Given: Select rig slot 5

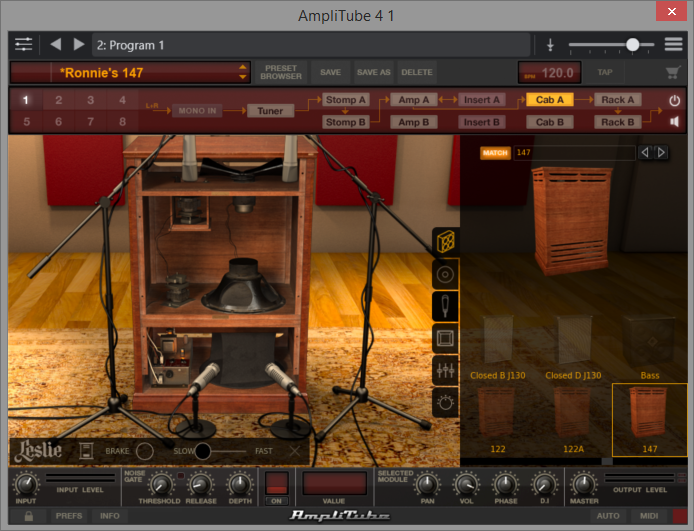Looking at the screenshot, I should coord(27,121).
